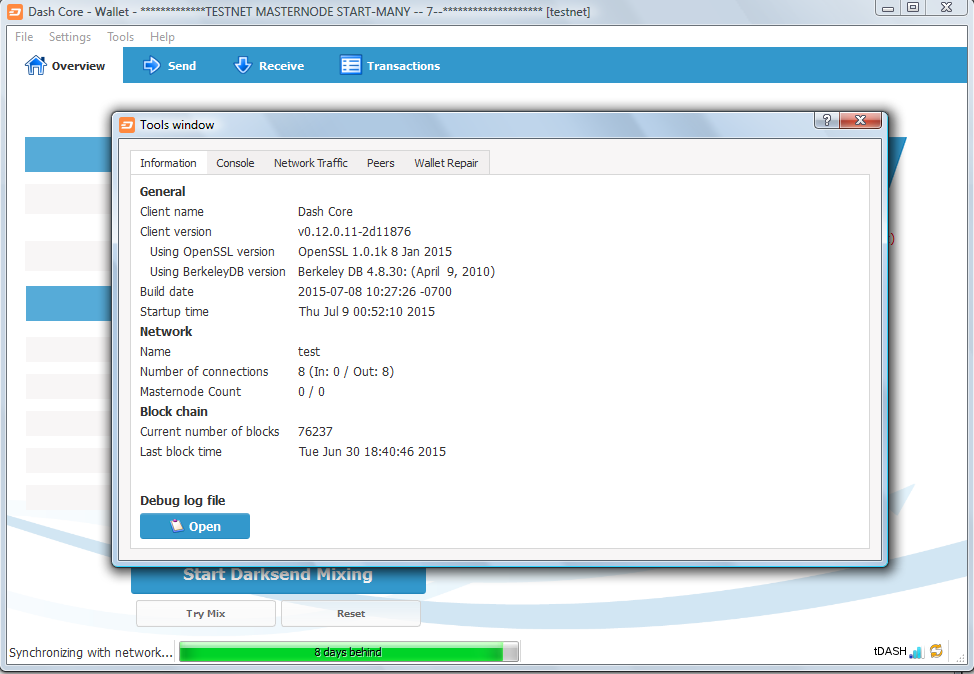The image size is (974, 674).
Task: Click network name value test
Action: click(309, 352)
